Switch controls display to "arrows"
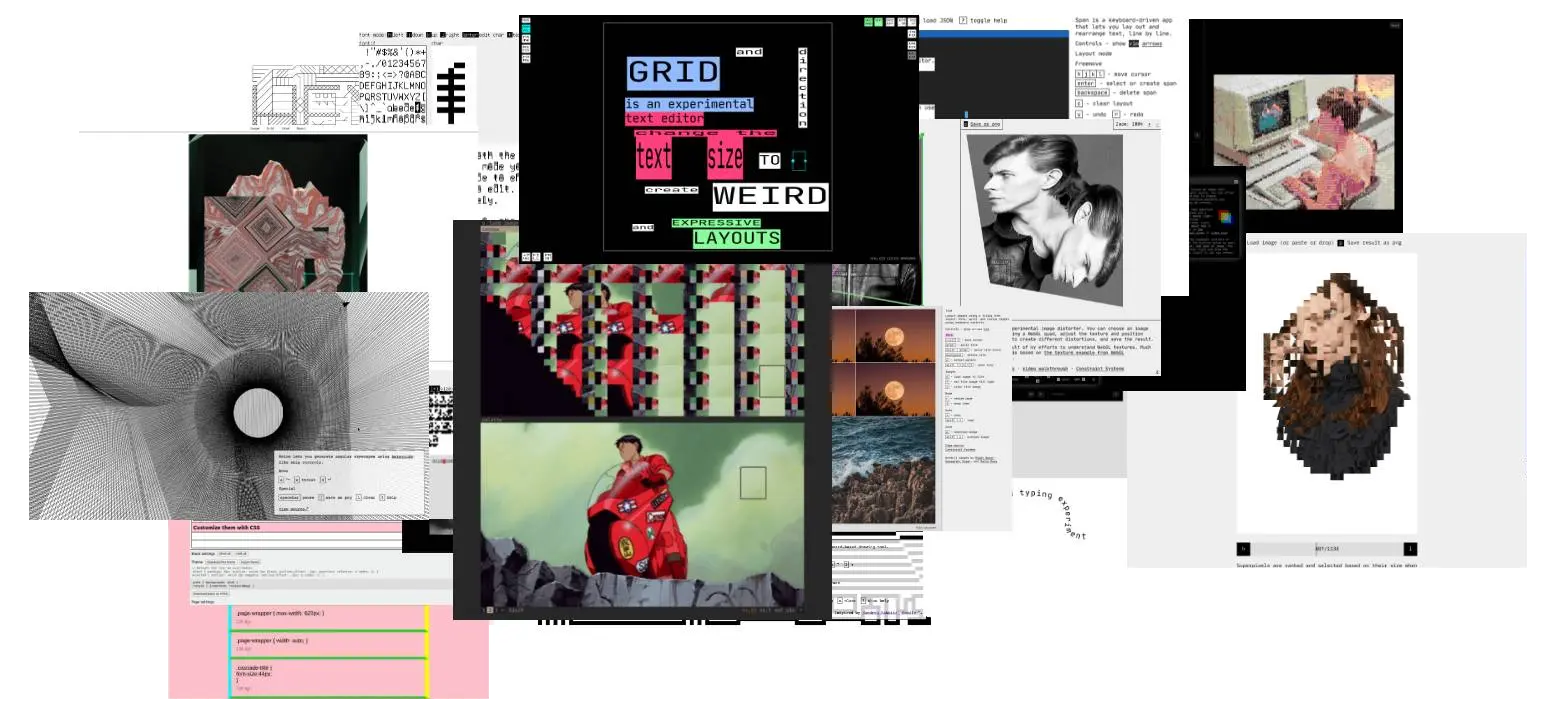The height and width of the screenshot is (717, 1565). pyautogui.click(x=1152, y=44)
